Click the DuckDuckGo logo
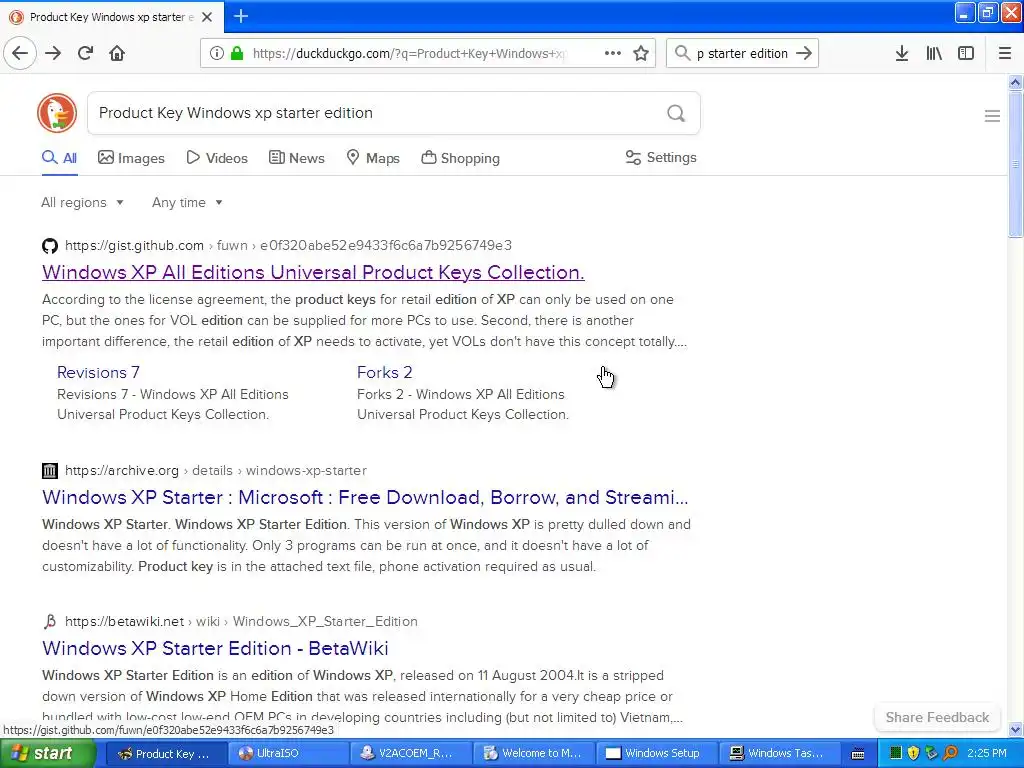This screenshot has width=1024, height=768. coord(57,113)
